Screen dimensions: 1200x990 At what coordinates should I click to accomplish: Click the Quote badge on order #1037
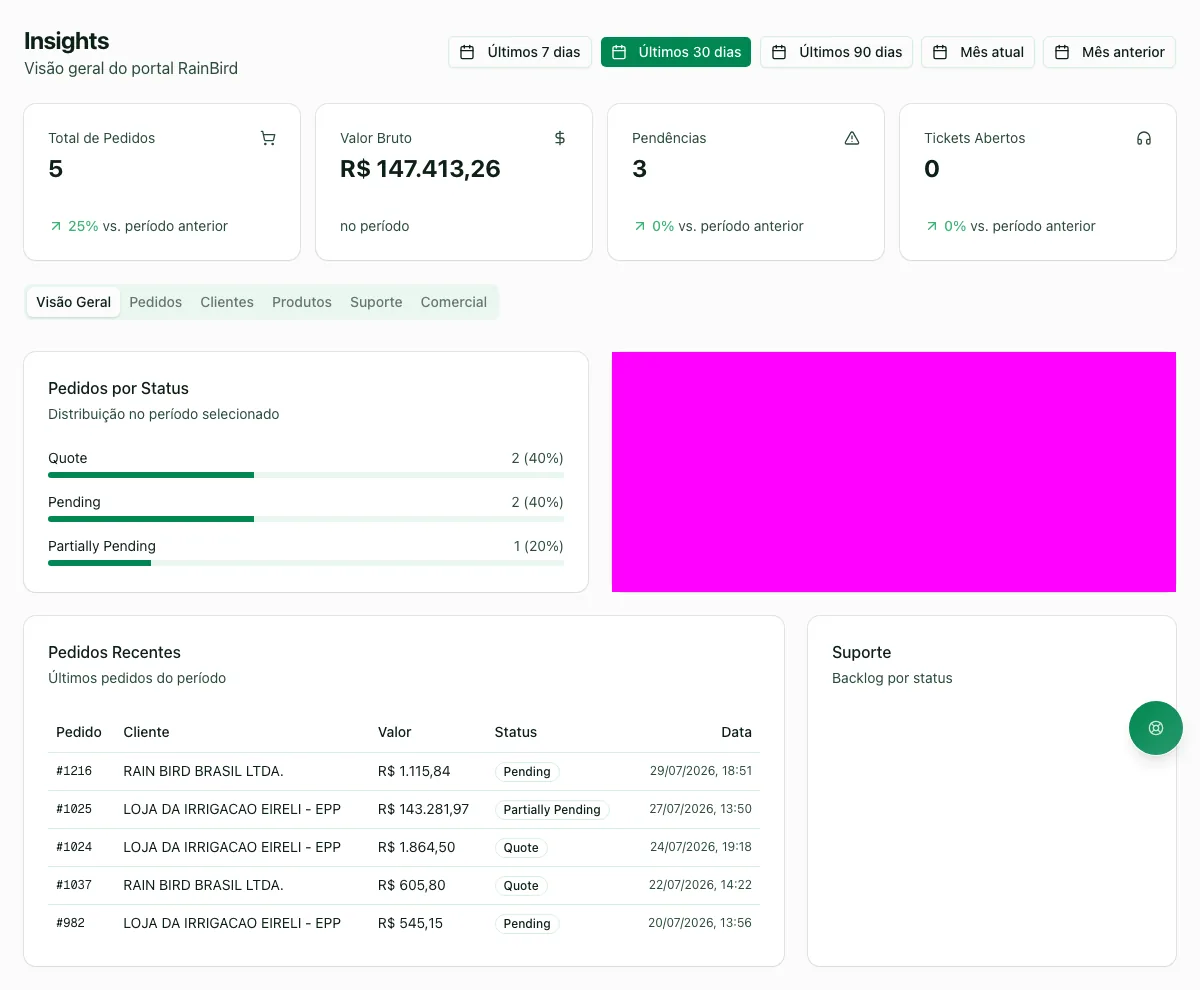click(521, 886)
